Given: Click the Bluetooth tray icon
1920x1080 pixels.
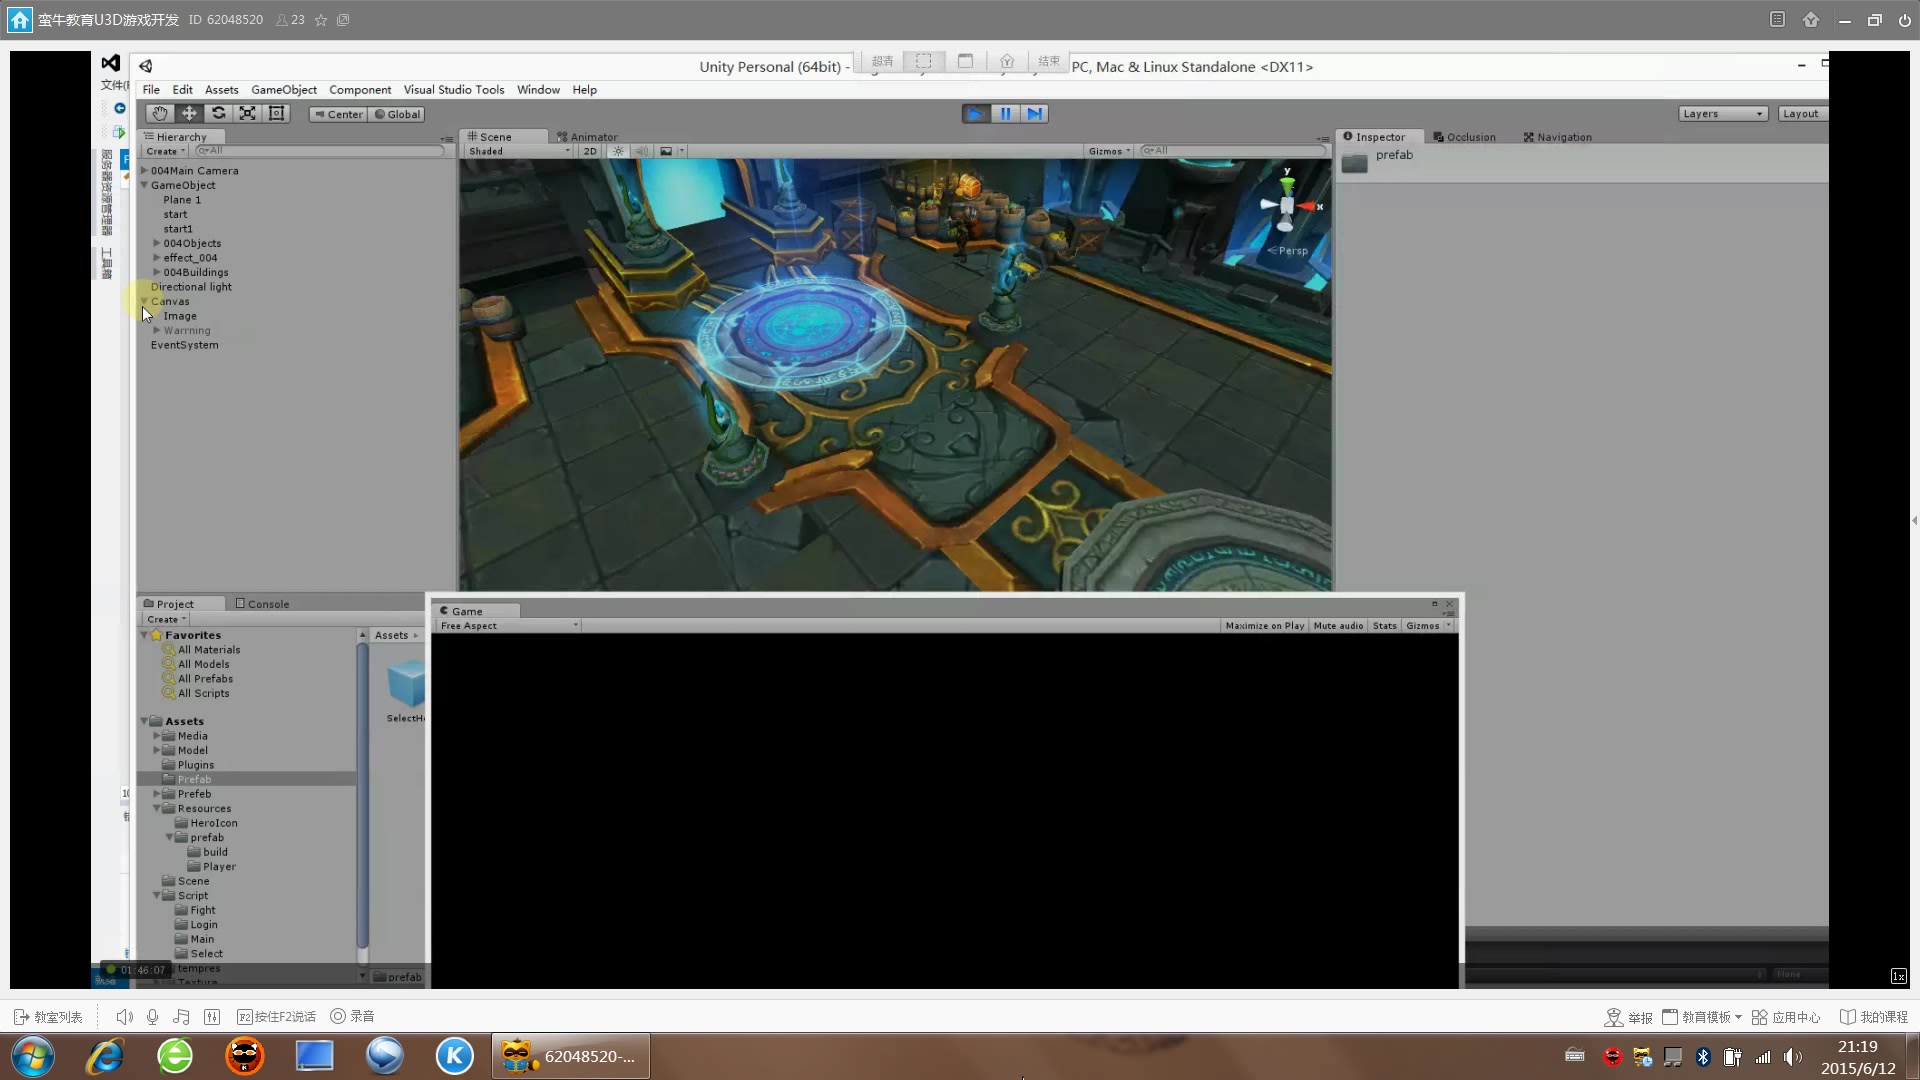Looking at the screenshot, I should (x=1703, y=1056).
